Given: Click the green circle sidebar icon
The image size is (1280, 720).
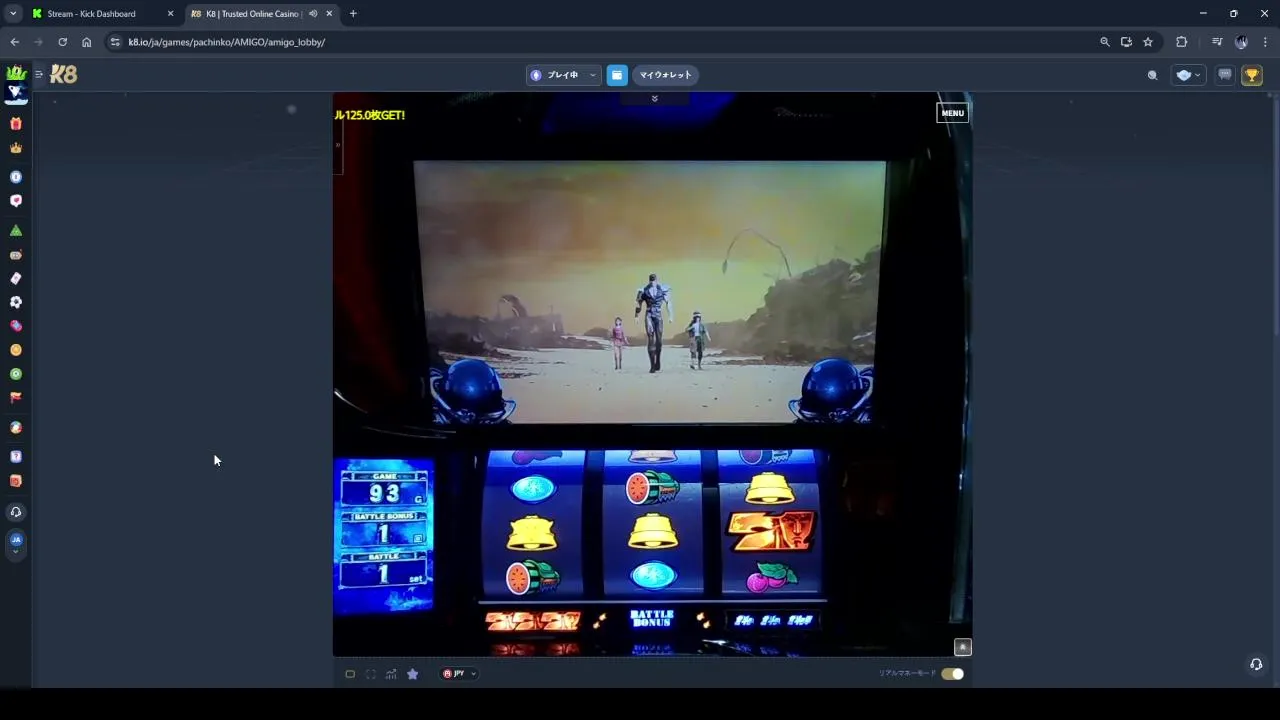Looking at the screenshot, I should [x=16, y=374].
